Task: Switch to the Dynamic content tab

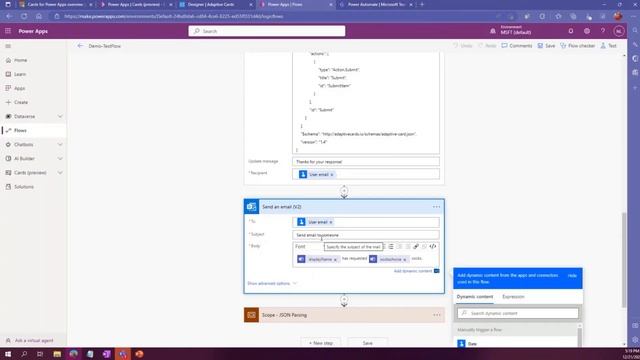Action: click(475, 297)
